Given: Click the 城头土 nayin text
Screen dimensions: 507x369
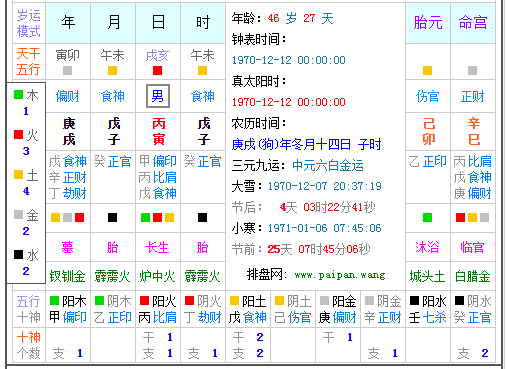Looking at the screenshot, I should tap(428, 276).
